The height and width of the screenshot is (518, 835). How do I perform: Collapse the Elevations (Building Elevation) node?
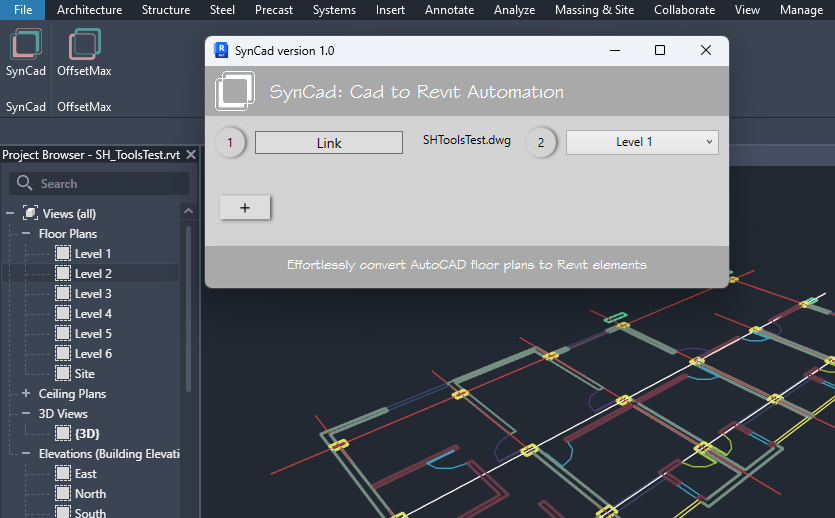click(26, 453)
